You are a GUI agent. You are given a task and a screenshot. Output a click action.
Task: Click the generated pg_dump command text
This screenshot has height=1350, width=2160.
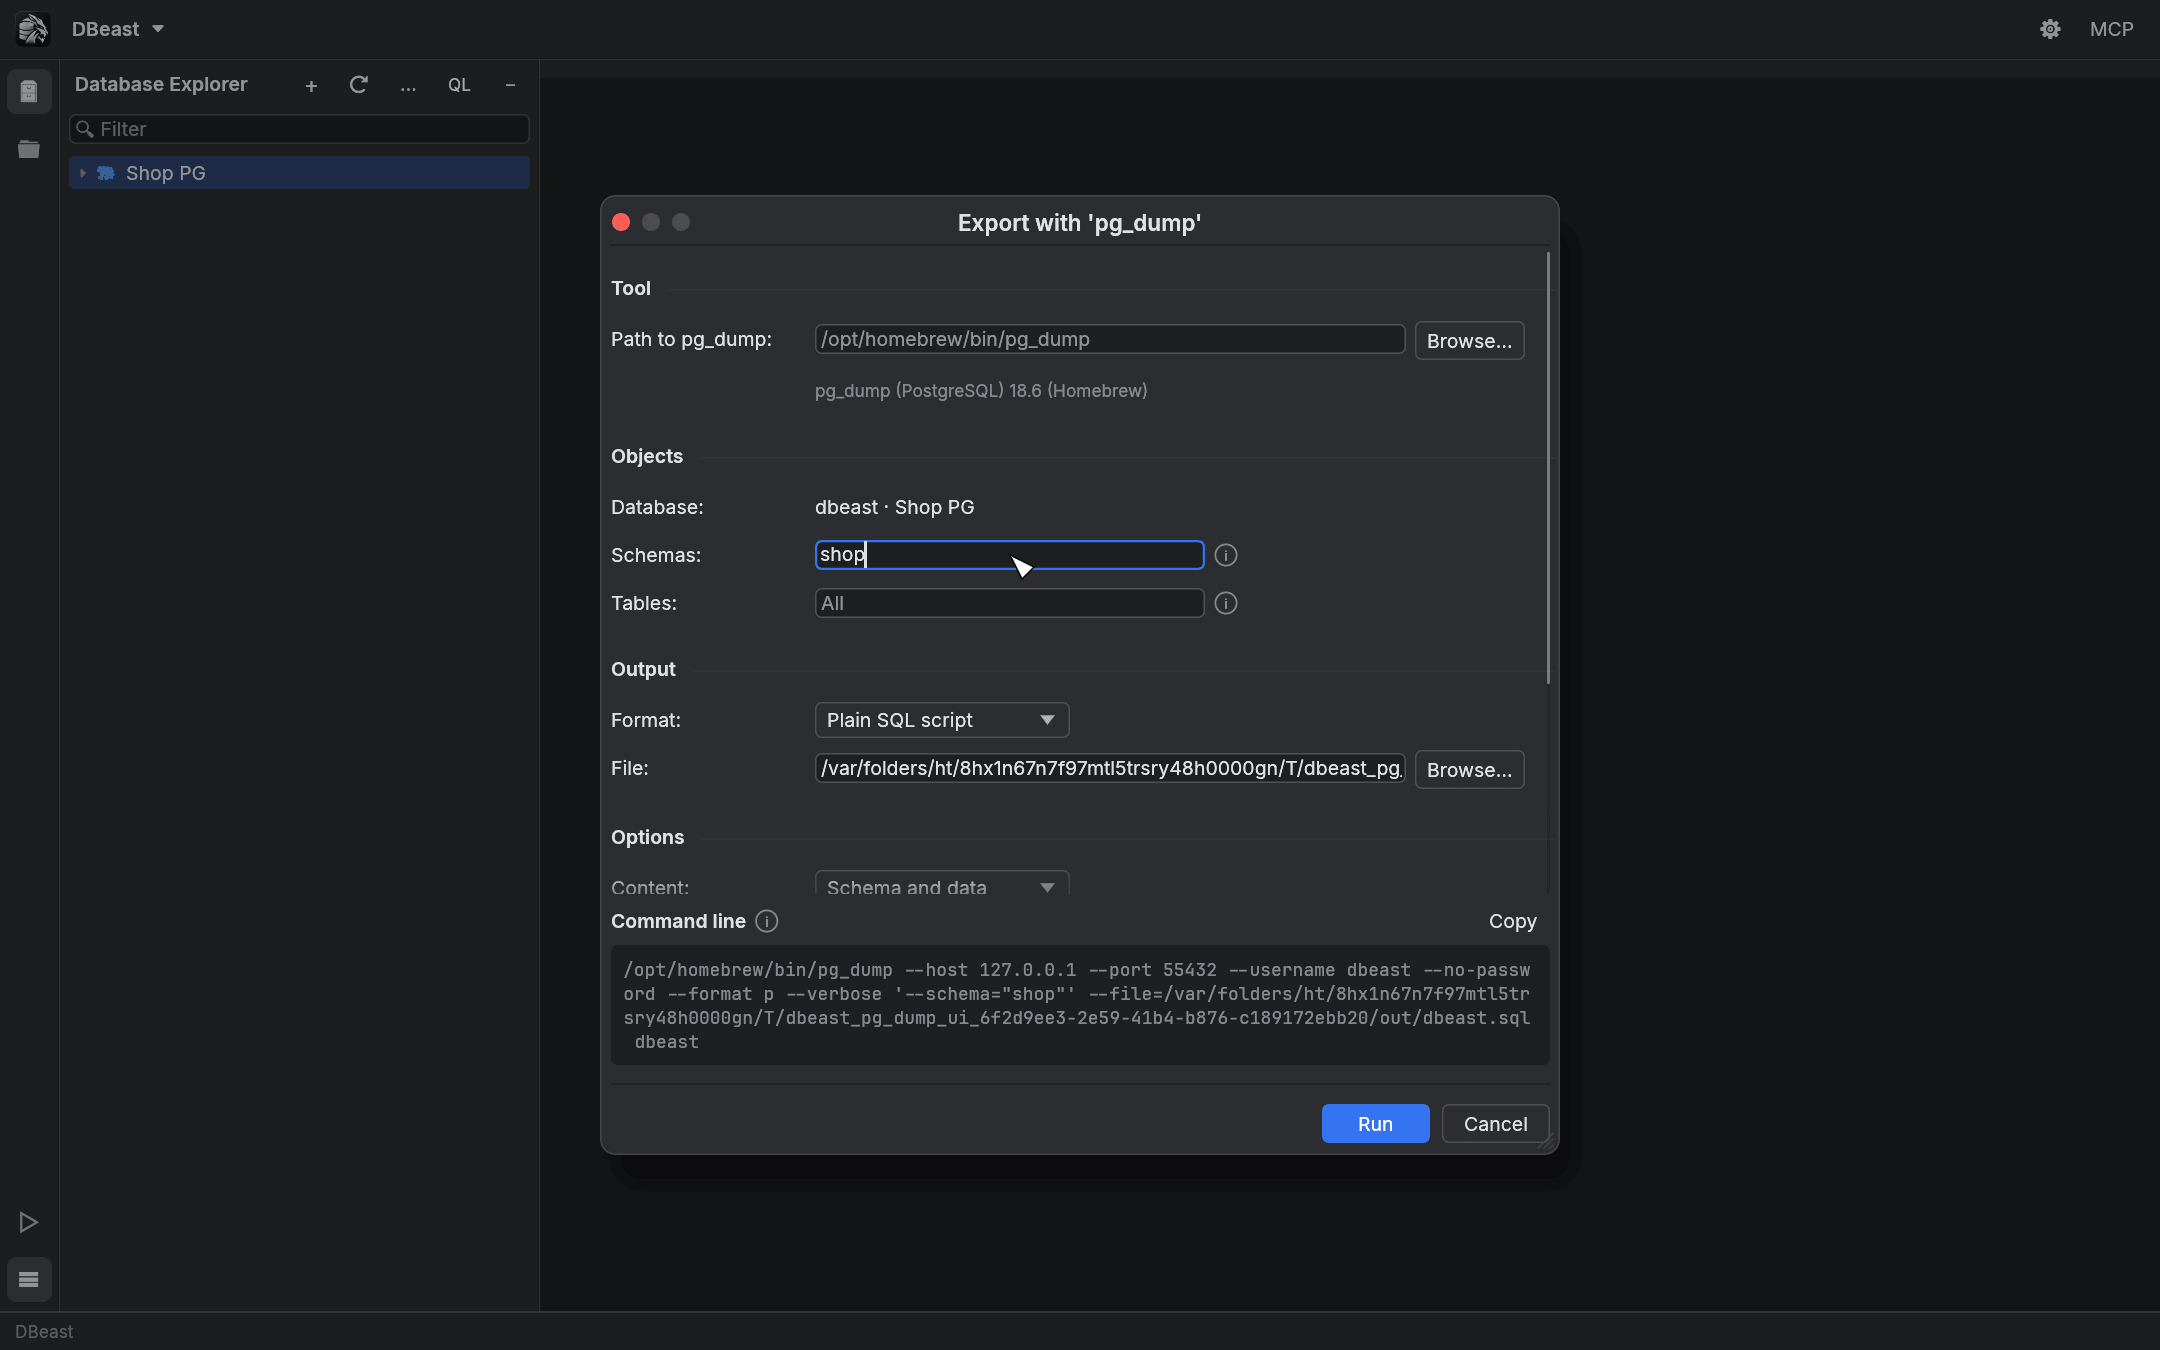[1079, 1005]
